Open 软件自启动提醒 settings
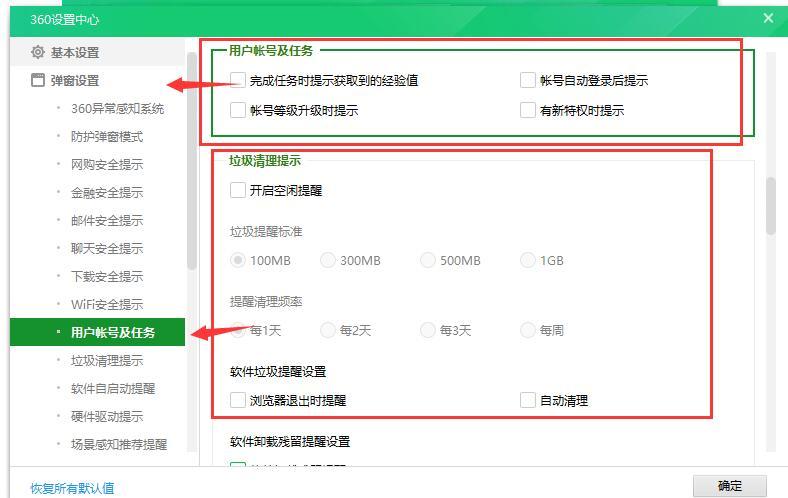 (x=113, y=388)
